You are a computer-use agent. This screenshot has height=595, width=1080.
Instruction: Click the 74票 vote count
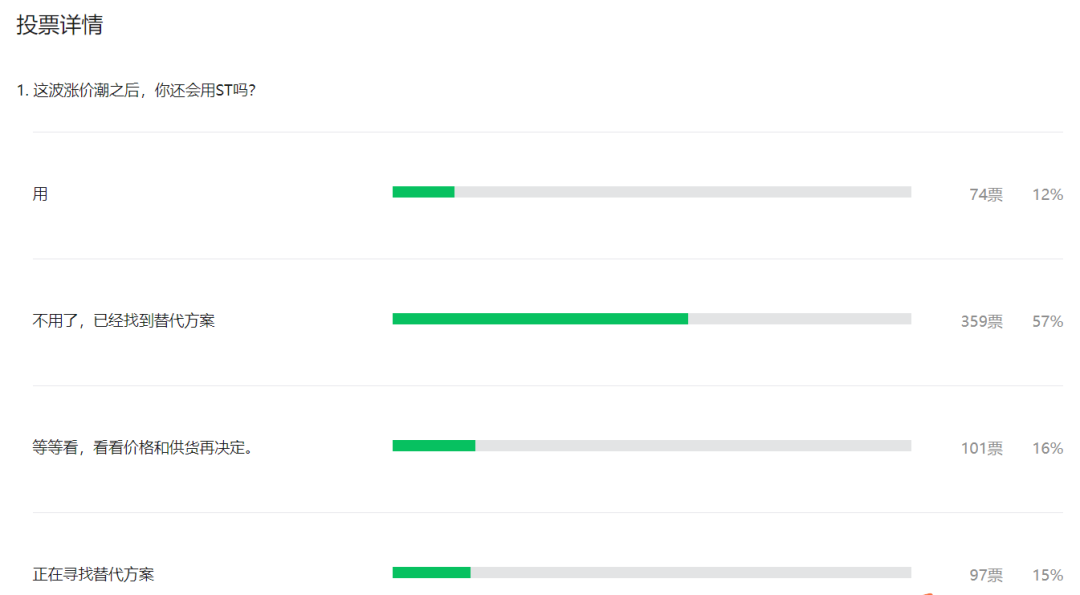986,195
